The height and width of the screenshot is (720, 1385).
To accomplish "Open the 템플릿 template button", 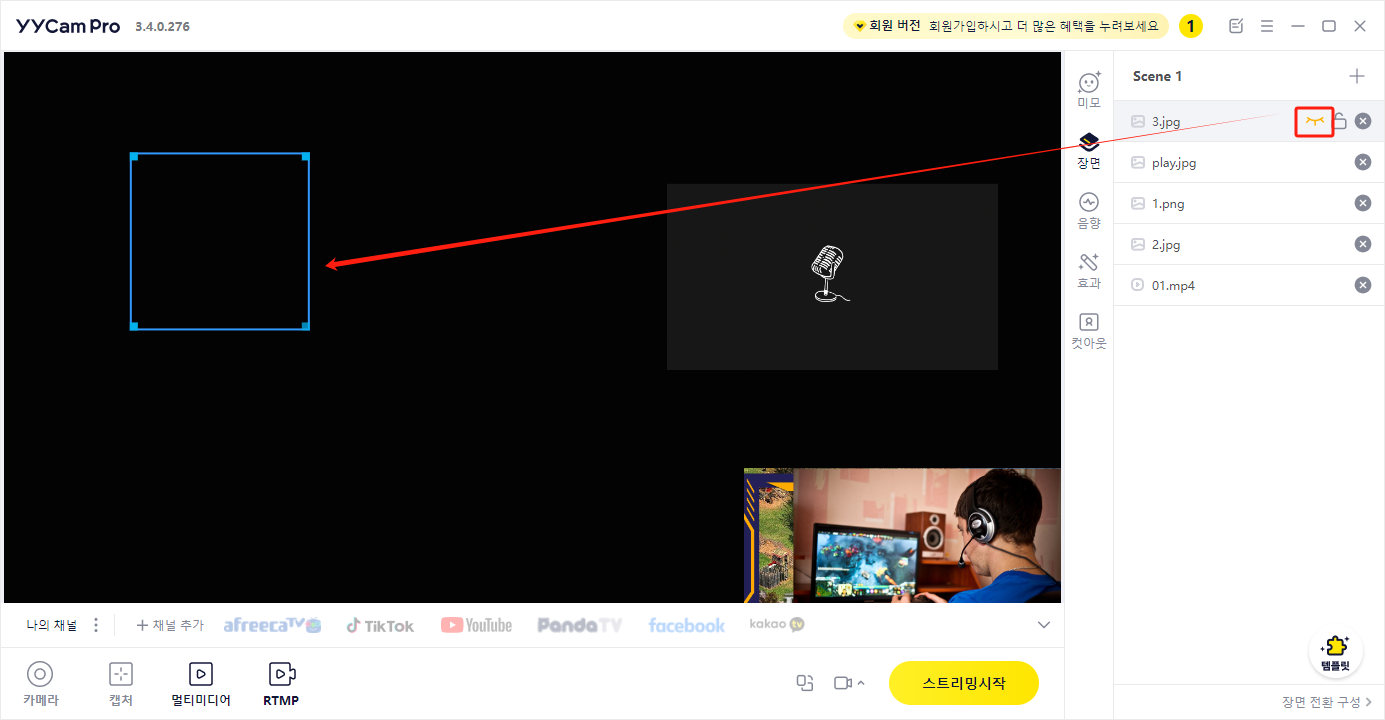I will [x=1335, y=652].
